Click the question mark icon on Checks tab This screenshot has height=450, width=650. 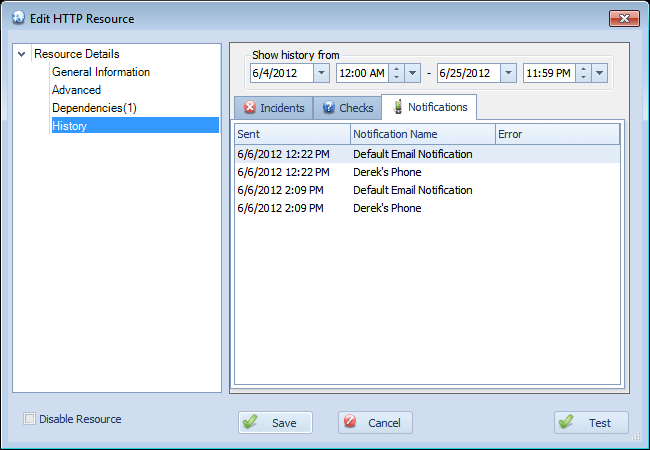pos(328,107)
